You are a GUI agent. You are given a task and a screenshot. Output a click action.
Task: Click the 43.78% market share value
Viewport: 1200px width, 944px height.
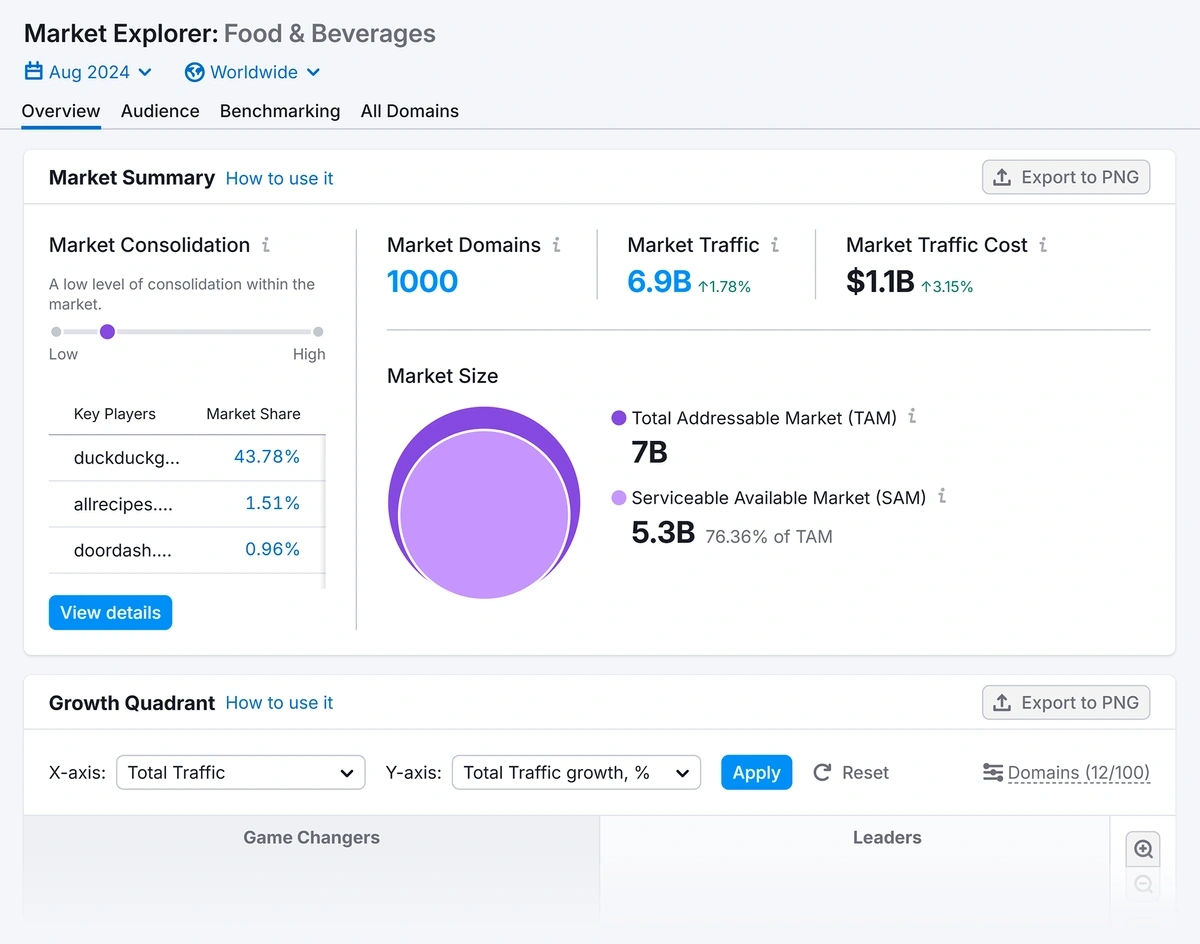coord(267,457)
